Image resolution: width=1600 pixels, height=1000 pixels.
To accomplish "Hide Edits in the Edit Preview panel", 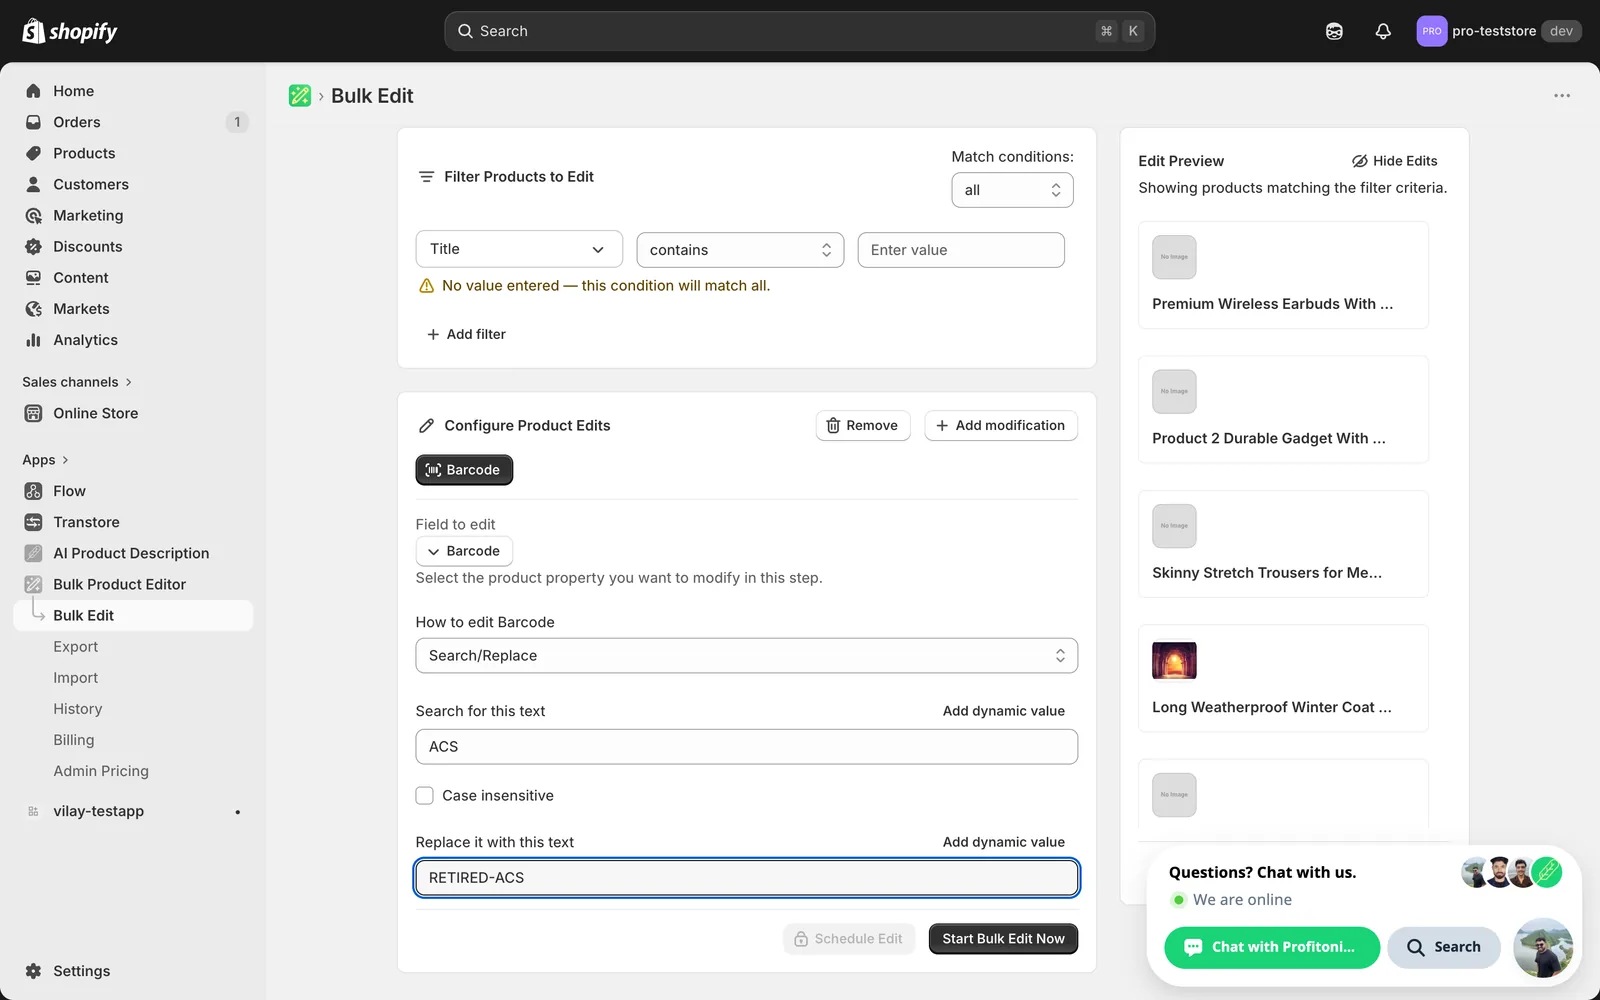I will [x=1395, y=161].
